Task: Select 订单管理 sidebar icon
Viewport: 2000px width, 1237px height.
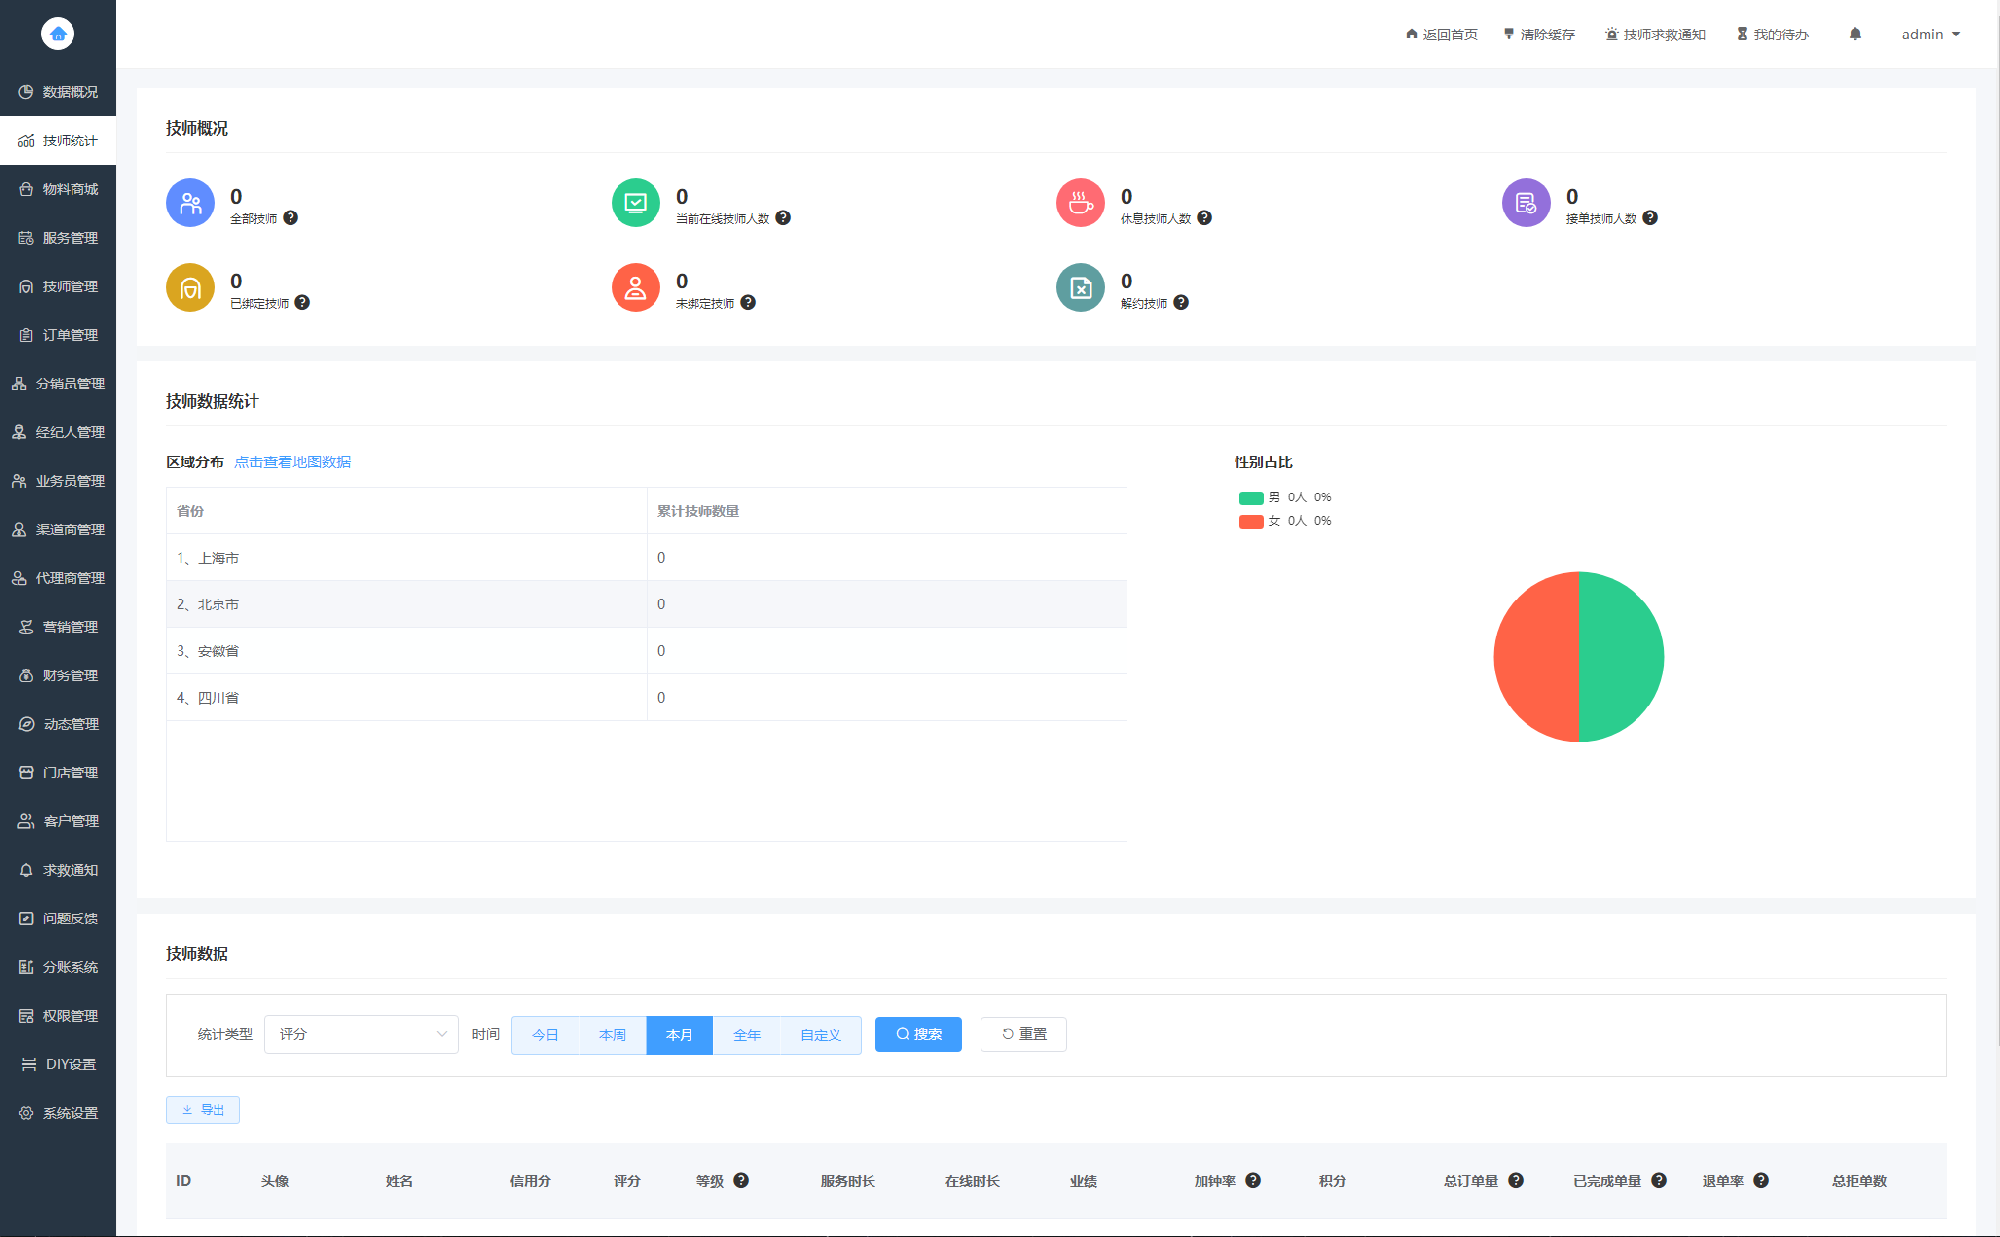Action: coord(26,334)
